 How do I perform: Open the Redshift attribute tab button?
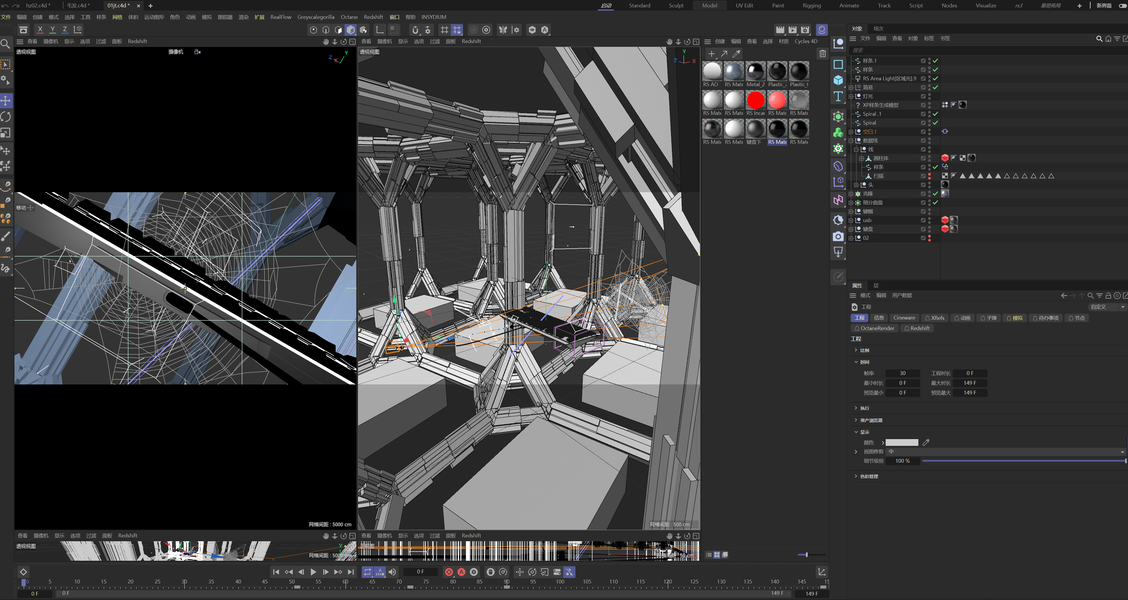tap(917, 328)
